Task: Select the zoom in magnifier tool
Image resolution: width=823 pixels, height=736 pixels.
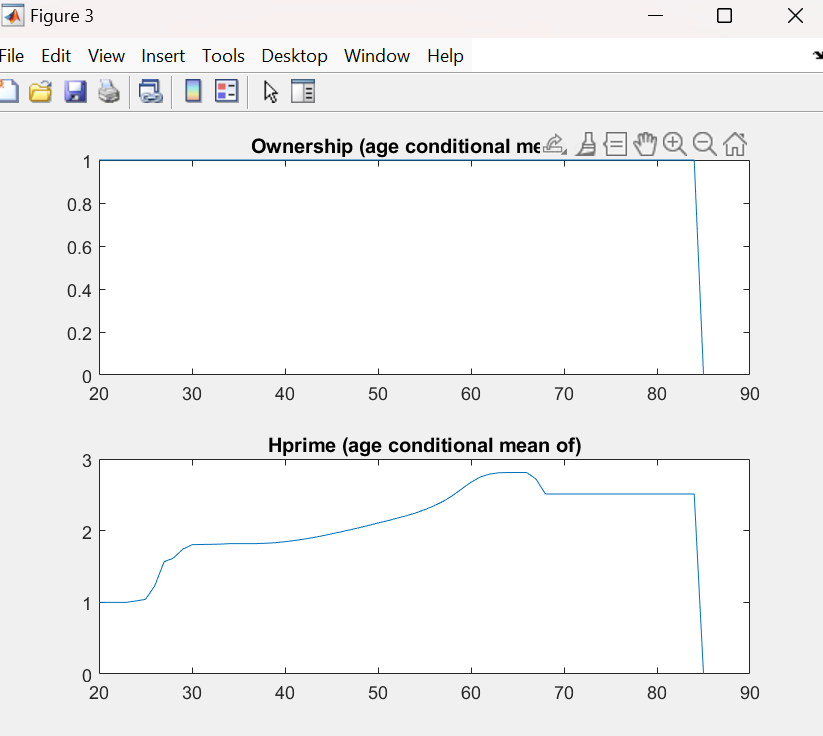Action: [674, 144]
